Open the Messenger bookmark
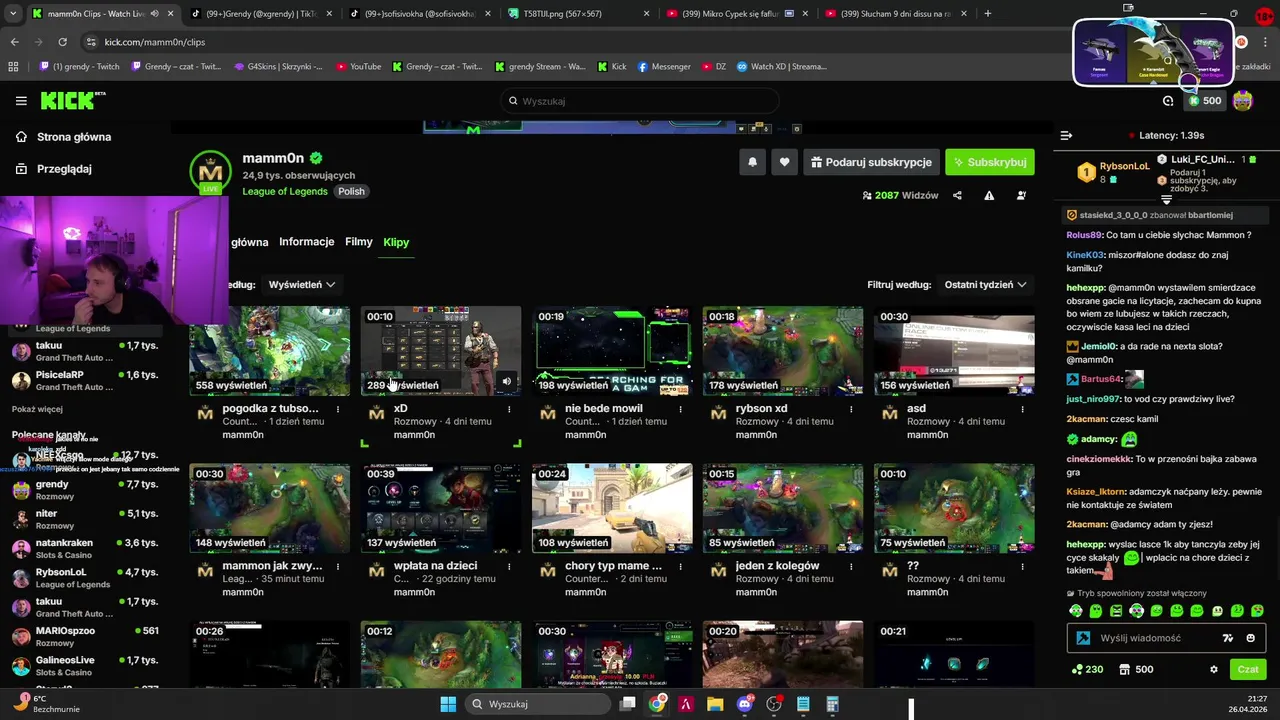 coord(664,67)
